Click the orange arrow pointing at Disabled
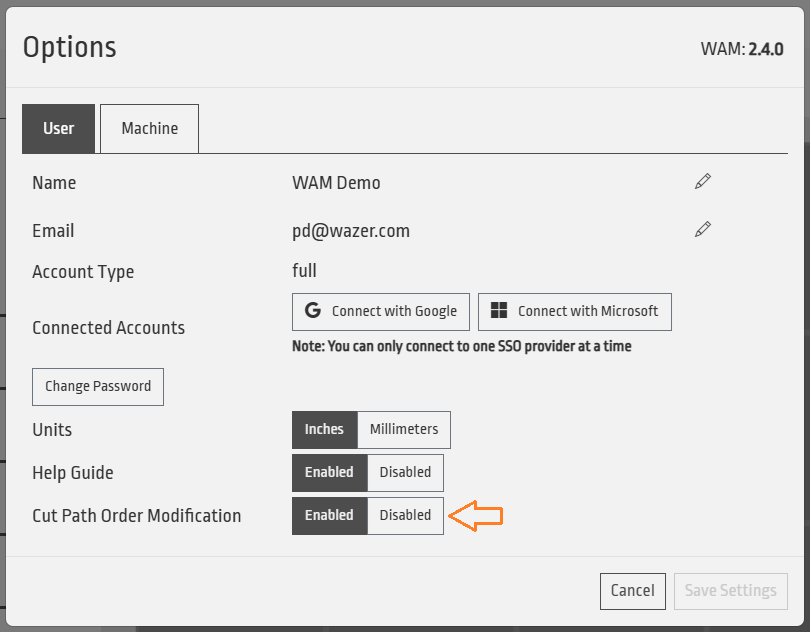This screenshot has height=632, width=810. (476, 516)
